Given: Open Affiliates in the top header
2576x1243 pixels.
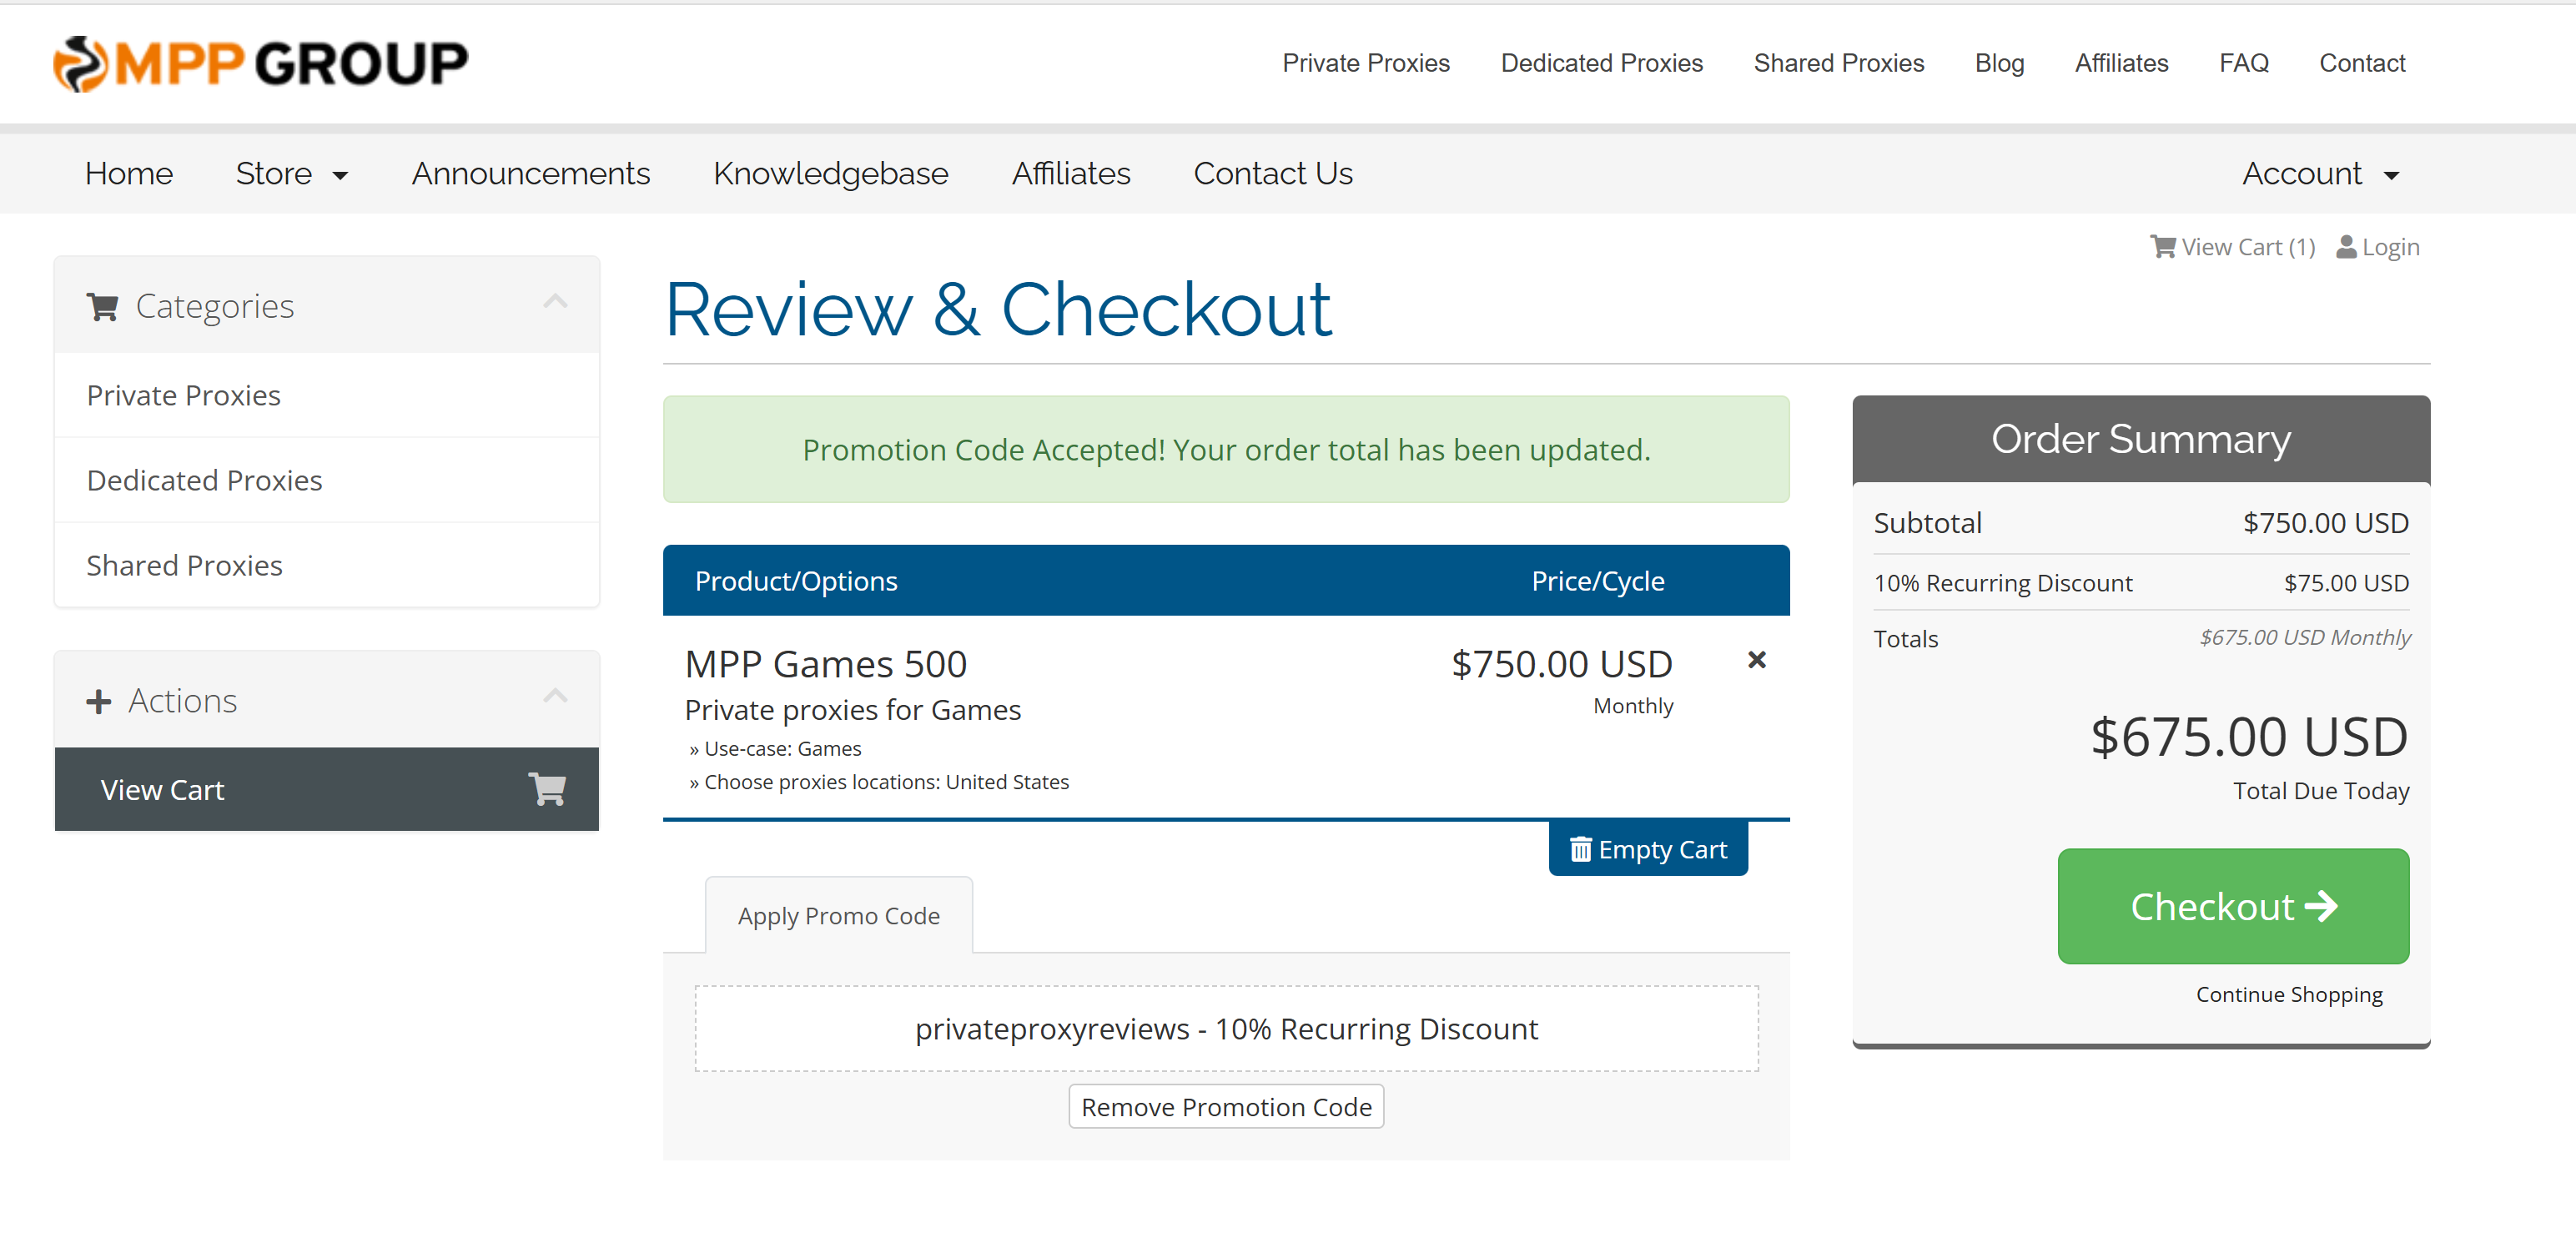Looking at the screenshot, I should tap(2121, 63).
